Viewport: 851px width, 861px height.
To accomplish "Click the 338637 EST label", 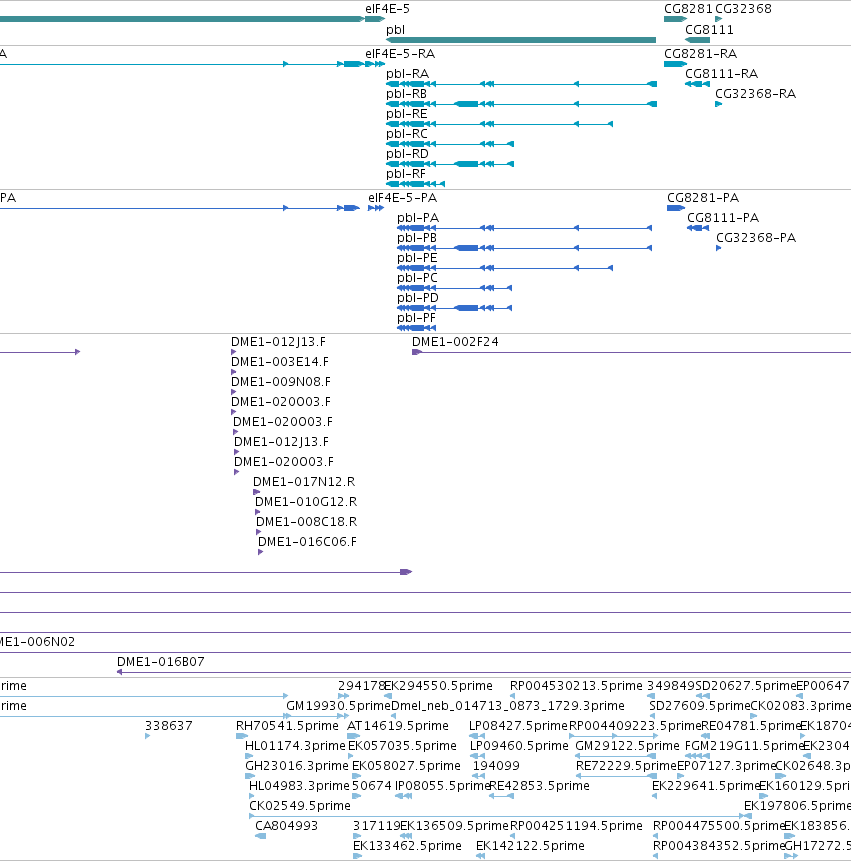I will click(169, 726).
